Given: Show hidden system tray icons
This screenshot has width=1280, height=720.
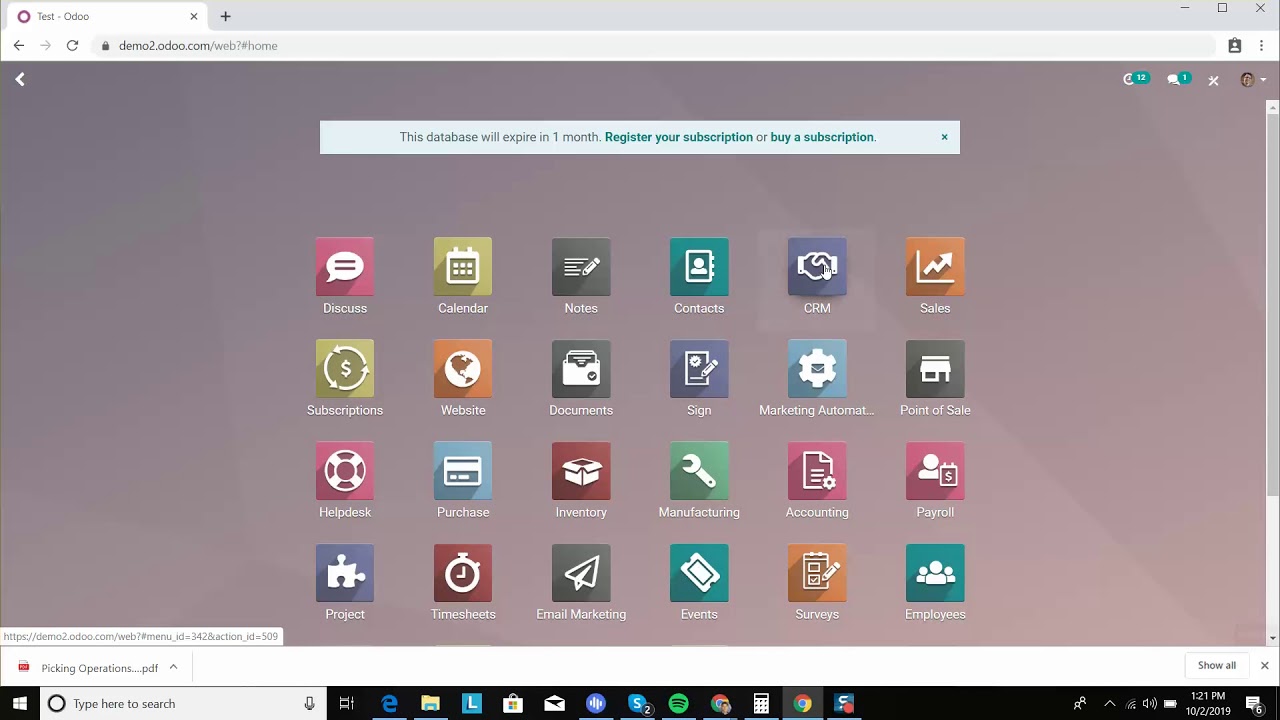Looking at the screenshot, I should coord(1109,703).
